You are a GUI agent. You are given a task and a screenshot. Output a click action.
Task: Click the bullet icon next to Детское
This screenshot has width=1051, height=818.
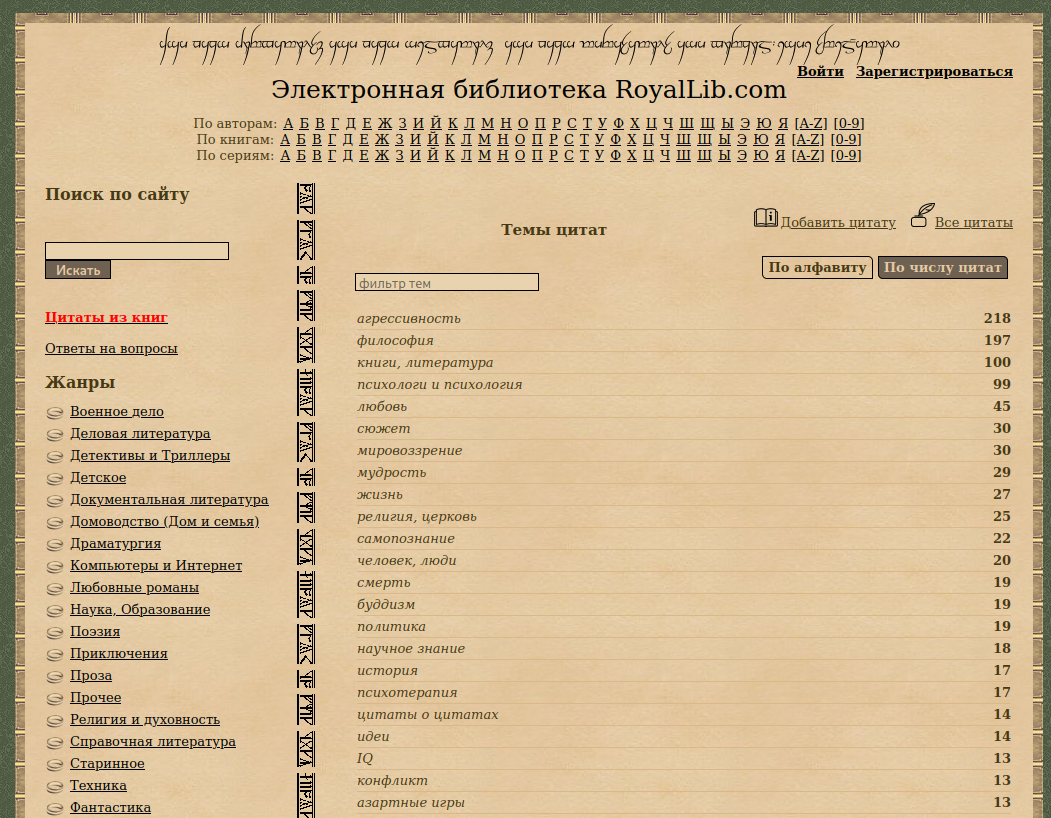pyautogui.click(x=55, y=478)
